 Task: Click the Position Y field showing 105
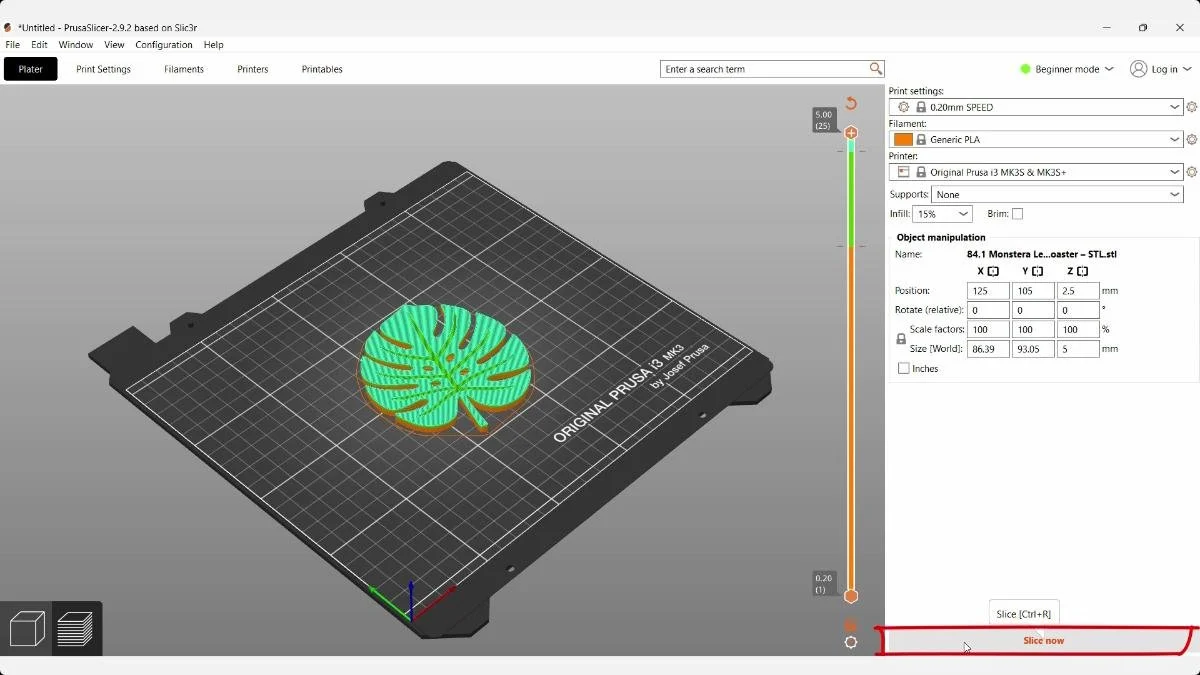click(x=1033, y=291)
